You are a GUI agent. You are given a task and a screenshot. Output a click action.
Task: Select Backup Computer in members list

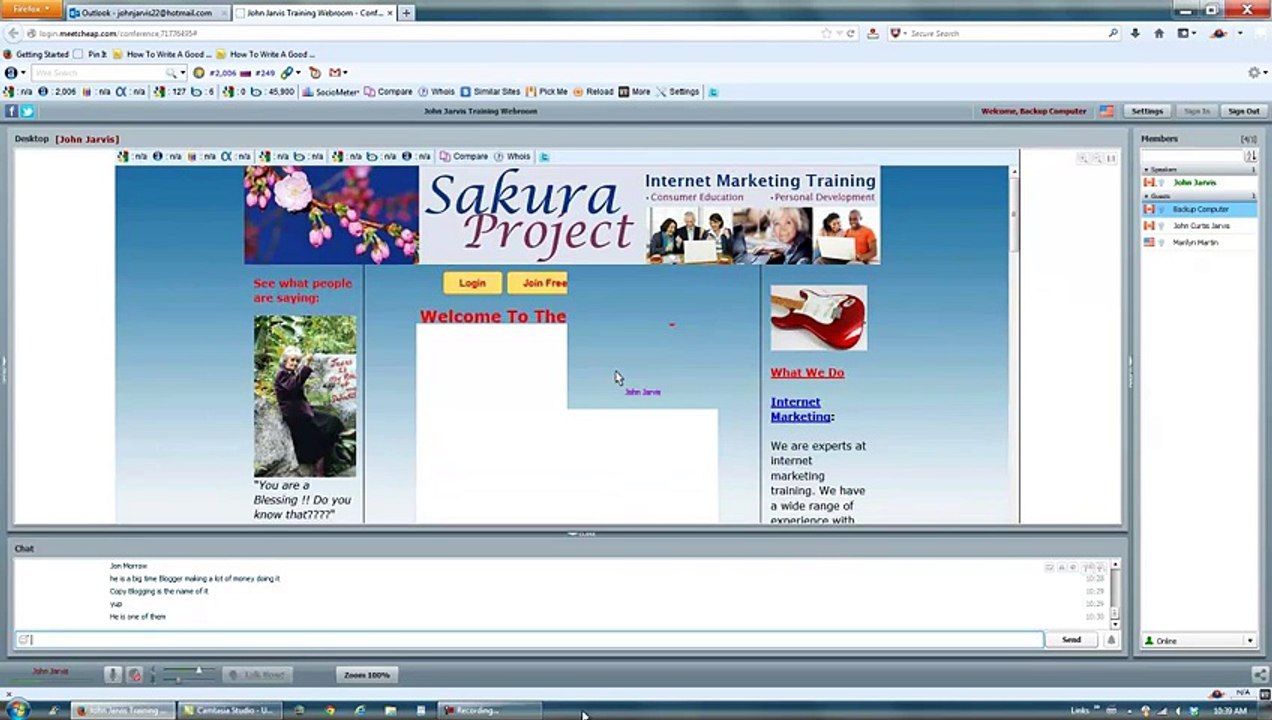[1200, 209]
